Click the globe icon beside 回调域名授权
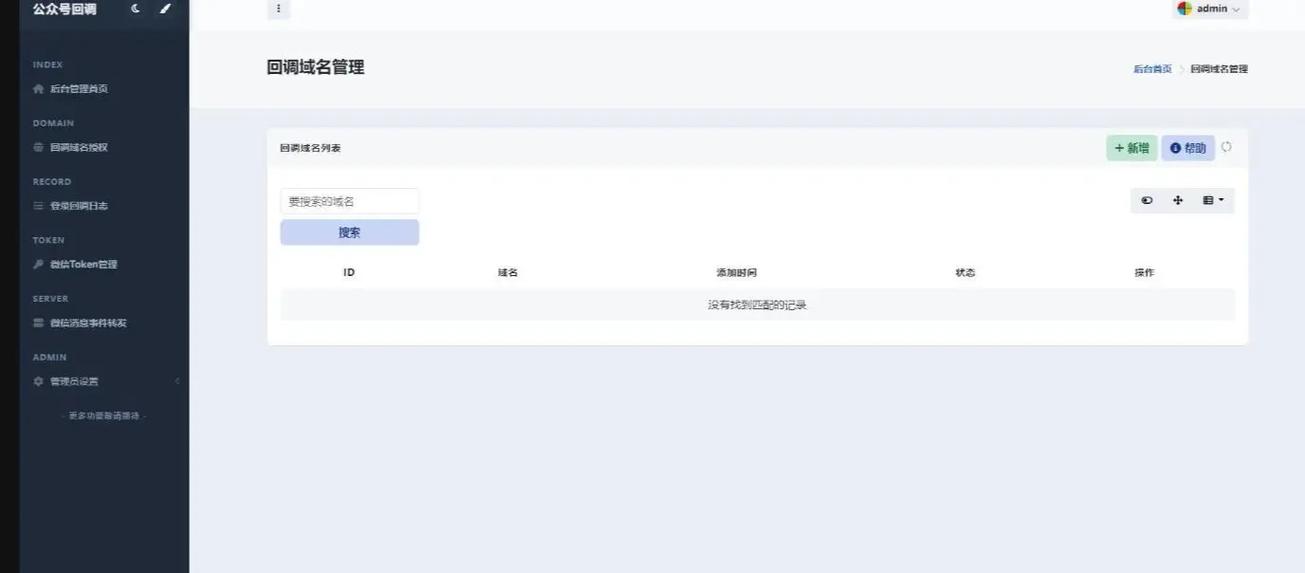Viewport: 1305px width, 573px height. coord(38,147)
